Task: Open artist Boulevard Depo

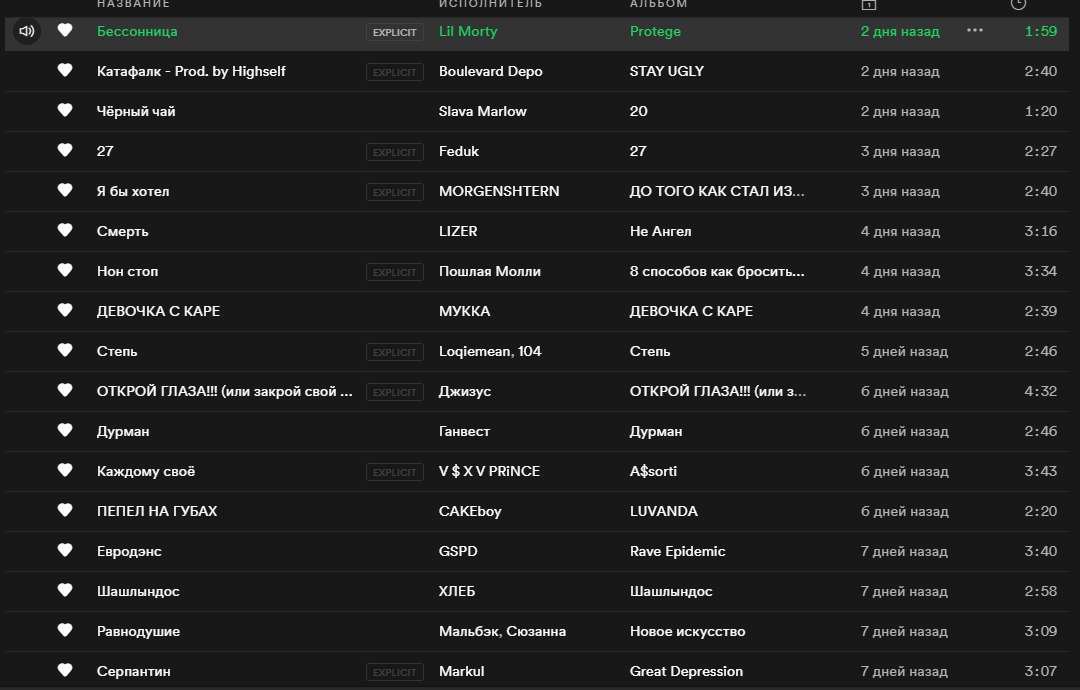Action: [490, 72]
